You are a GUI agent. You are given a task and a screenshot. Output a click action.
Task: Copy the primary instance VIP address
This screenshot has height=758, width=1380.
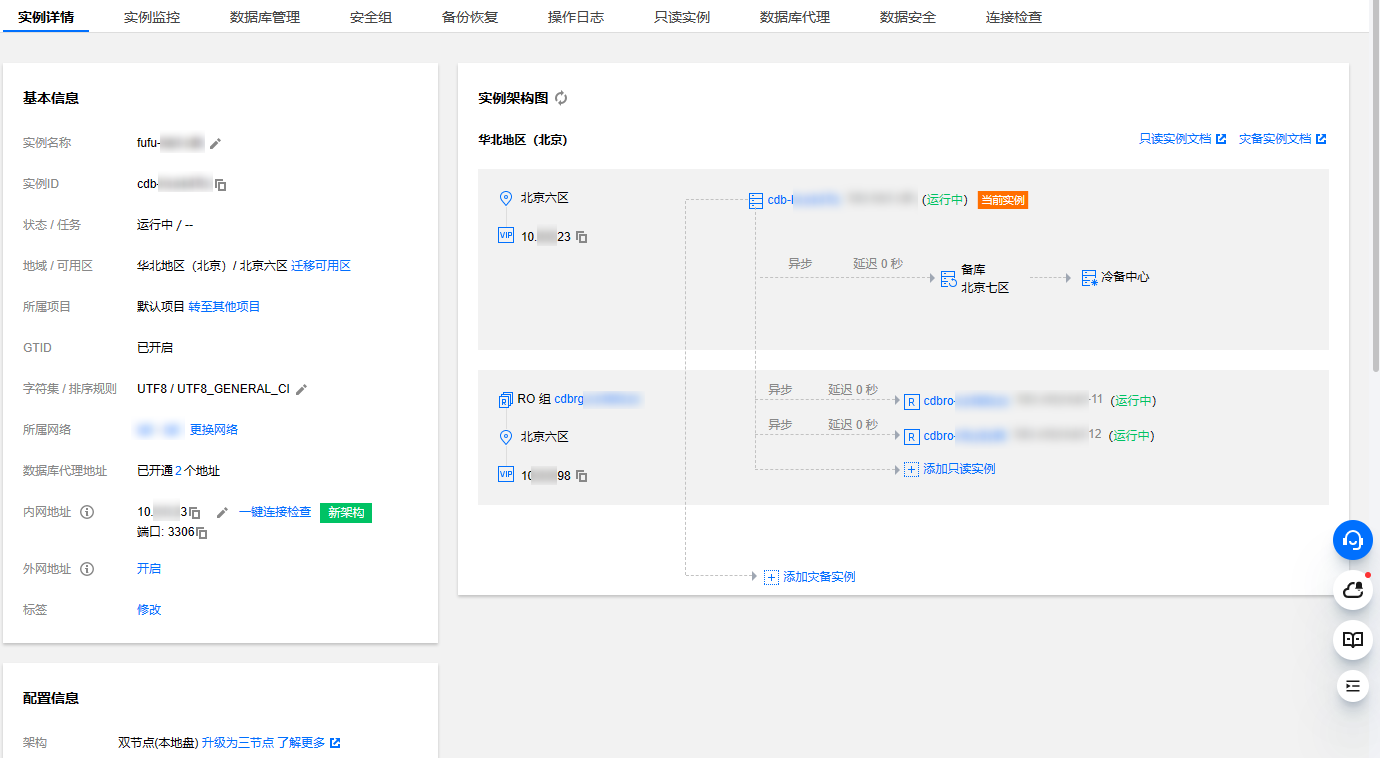coord(581,237)
